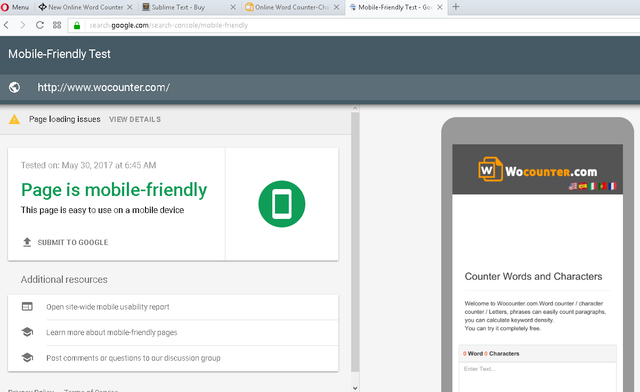Click the Page is mobile-friendly heading
The width and height of the screenshot is (640, 392).
(114, 190)
